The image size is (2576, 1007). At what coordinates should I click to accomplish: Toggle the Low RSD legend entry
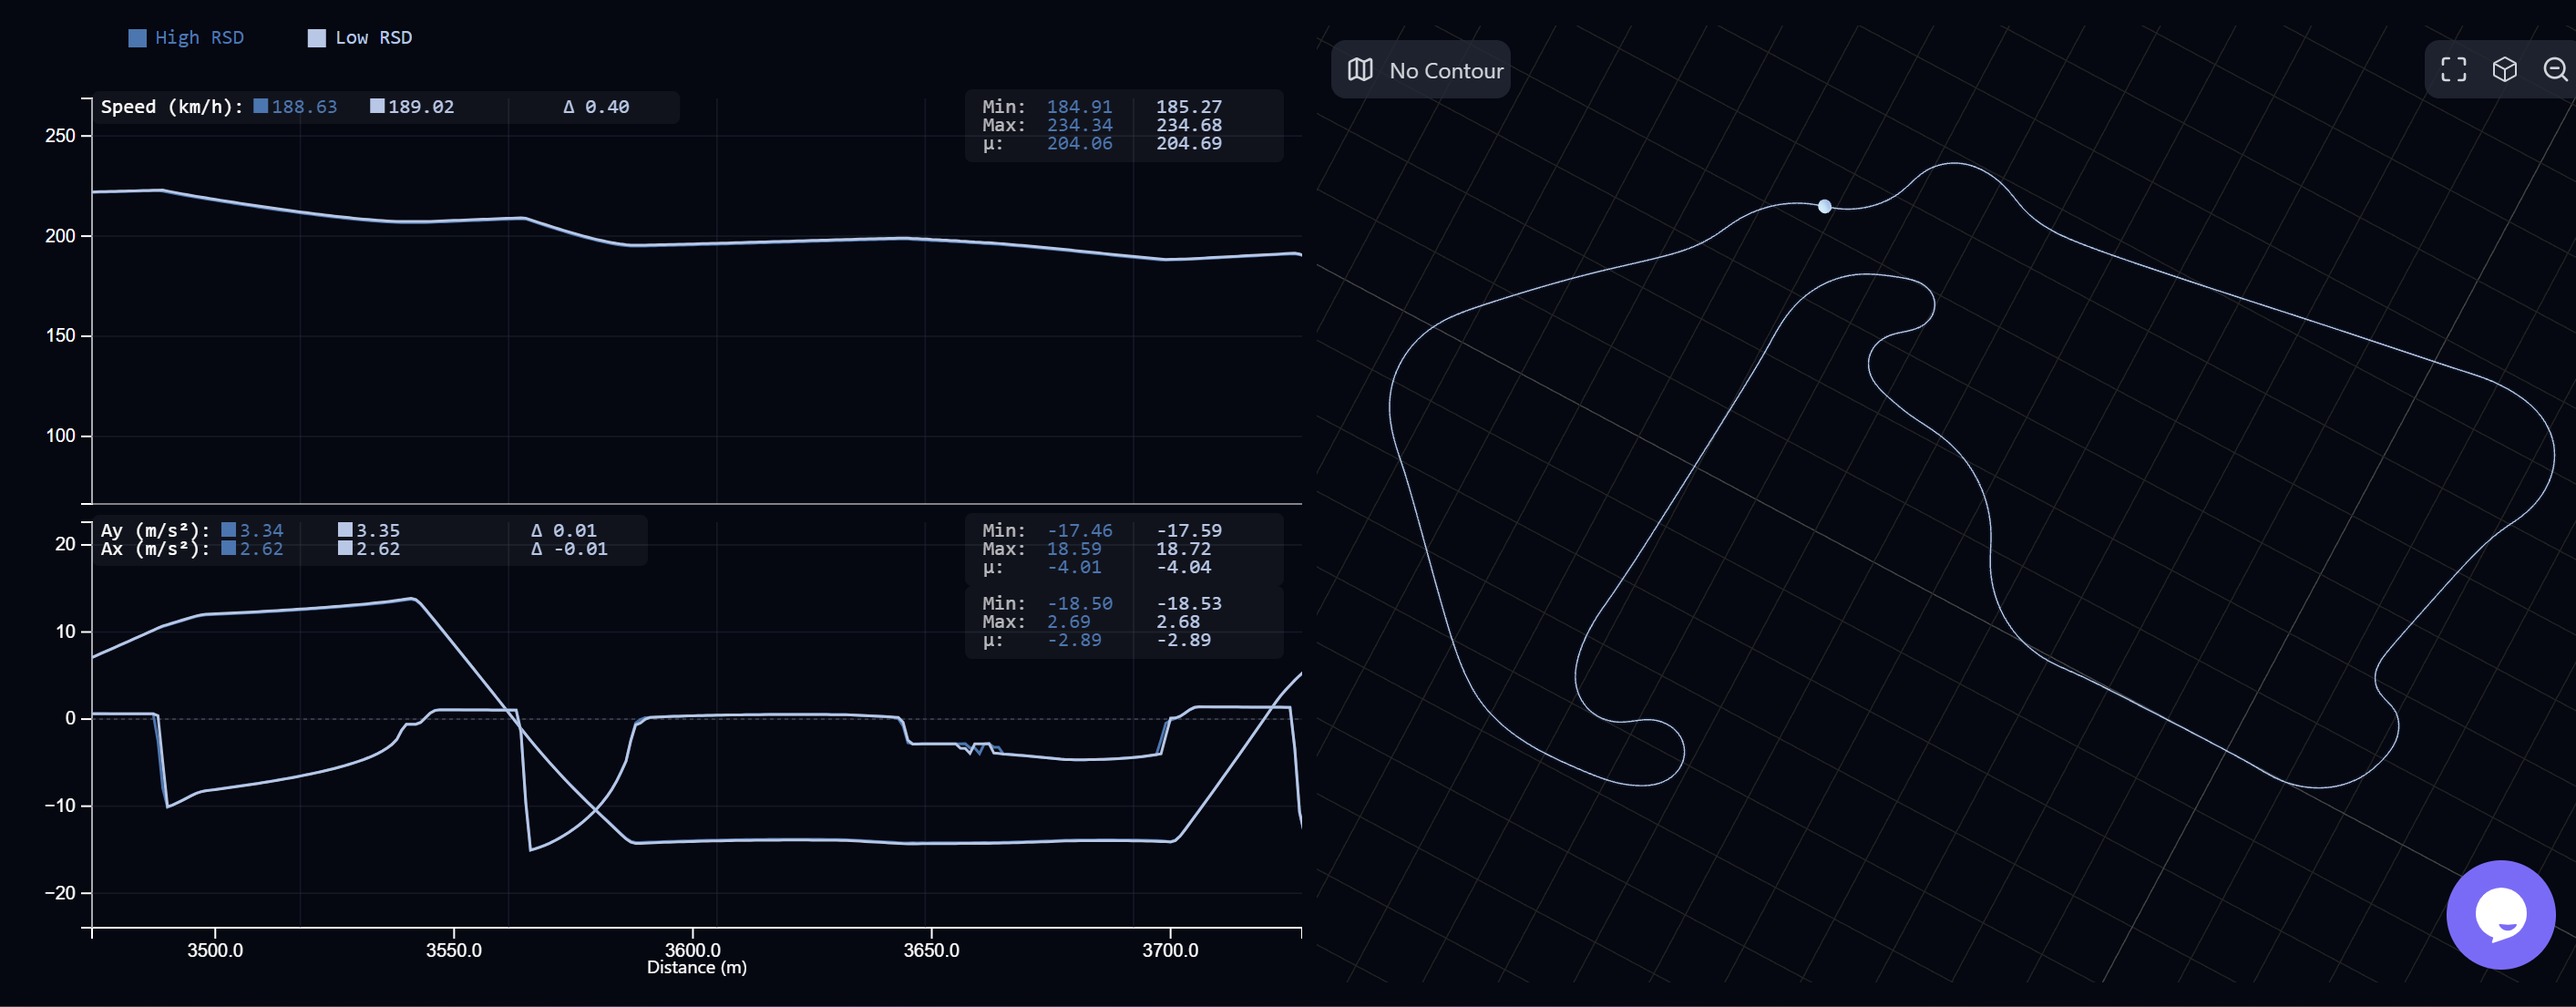(360, 38)
